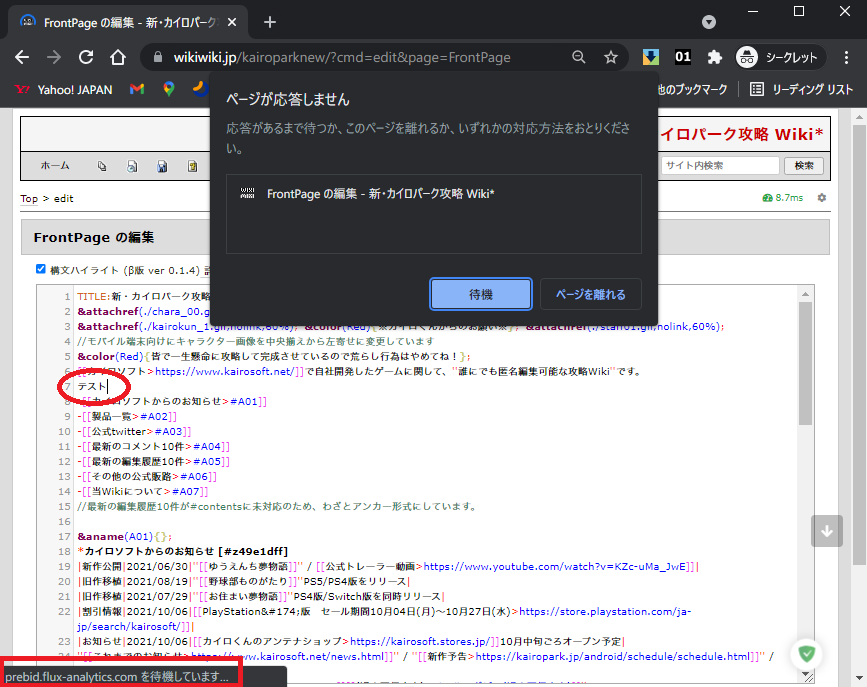Click the scroll-down arrow button beside the editor
The width and height of the screenshot is (867, 687).
(x=827, y=531)
